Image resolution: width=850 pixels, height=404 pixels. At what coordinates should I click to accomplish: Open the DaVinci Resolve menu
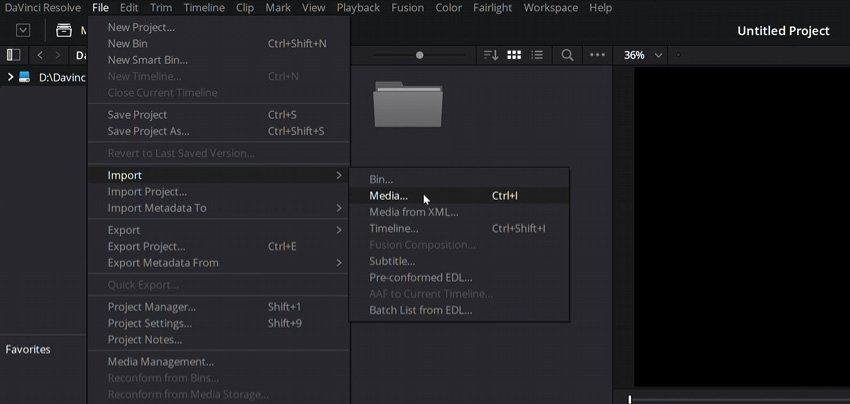pyautogui.click(x=43, y=8)
